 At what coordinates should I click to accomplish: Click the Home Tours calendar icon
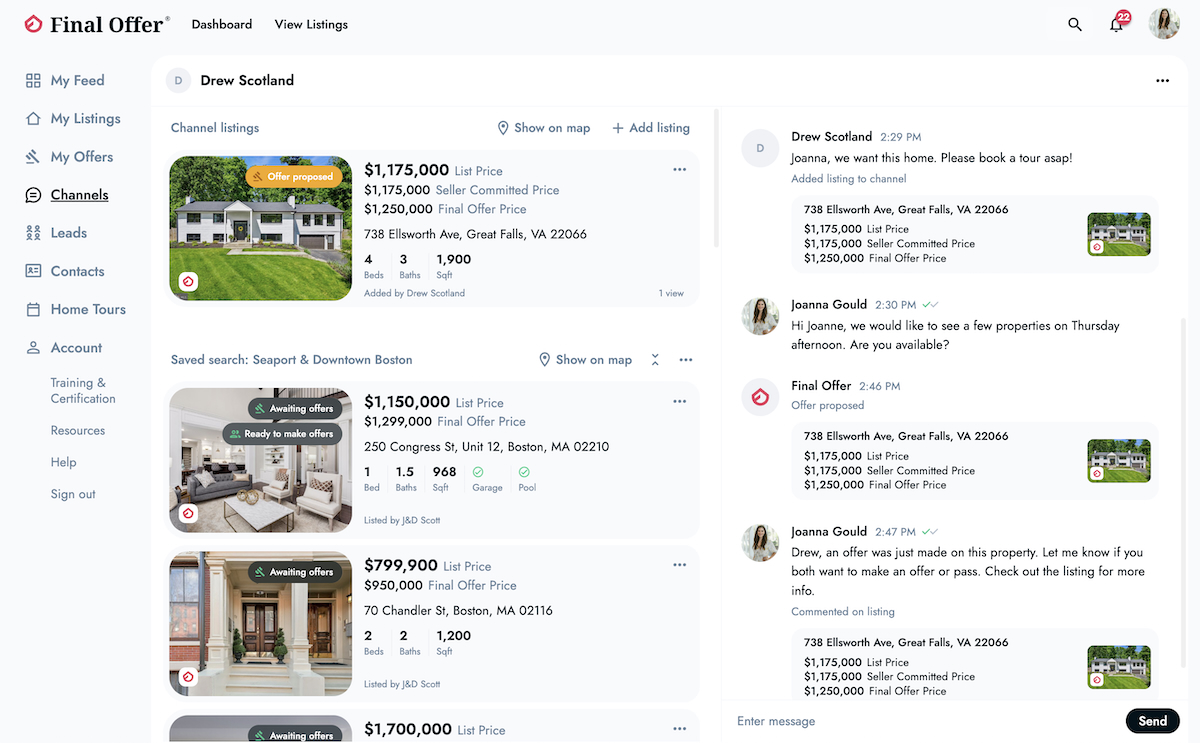(33, 310)
